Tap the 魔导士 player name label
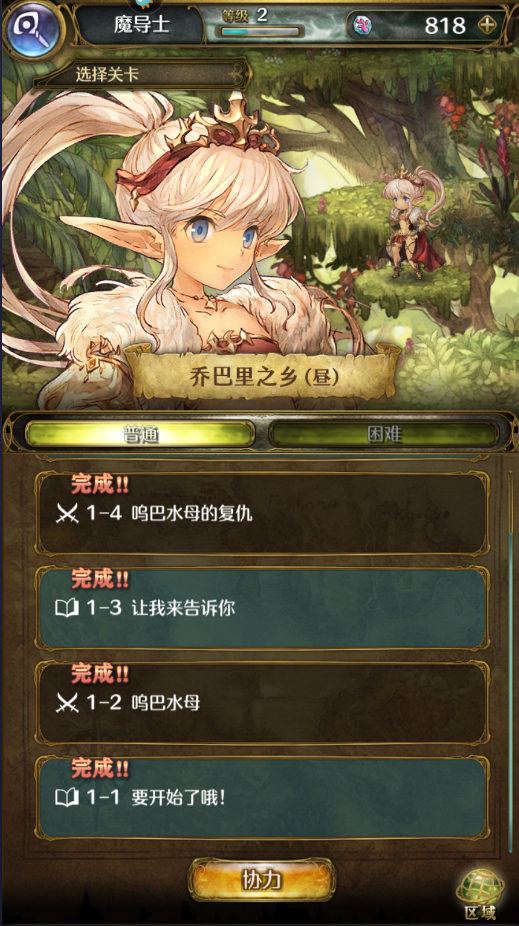The width and height of the screenshot is (519, 926). click(142, 25)
